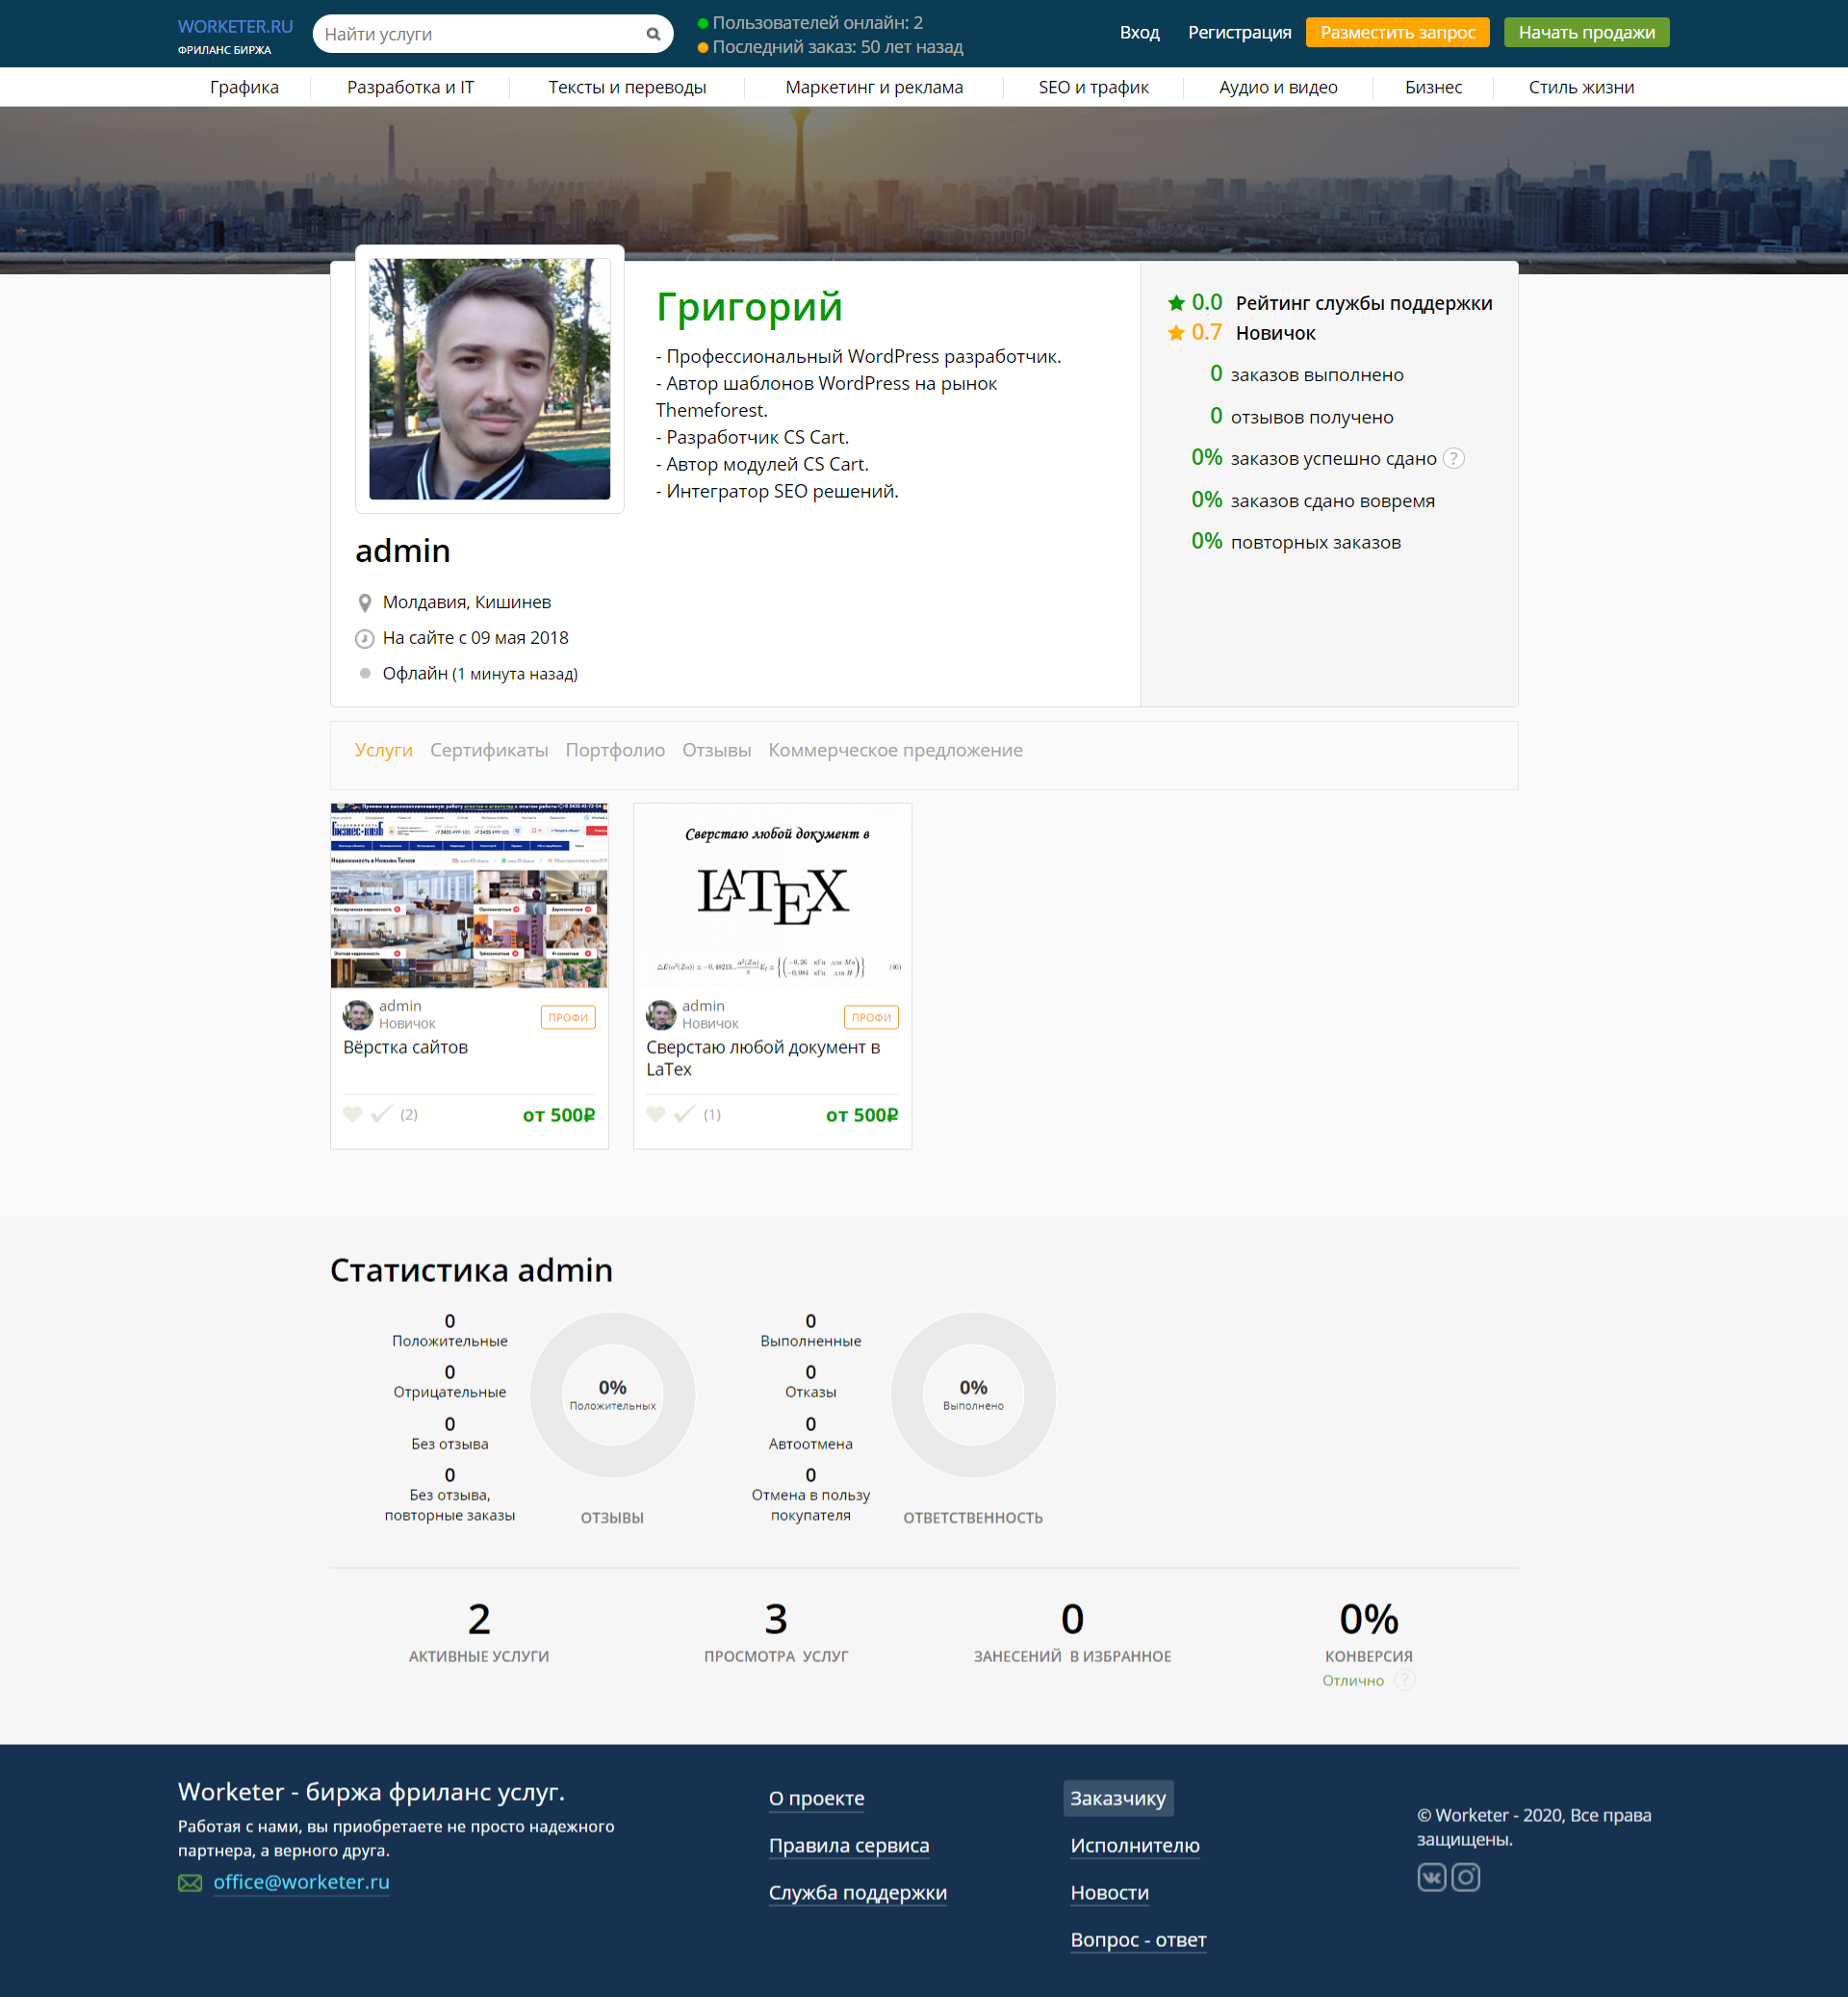
Task: Click the VK social icon in footer
Action: click(1431, 1877)
